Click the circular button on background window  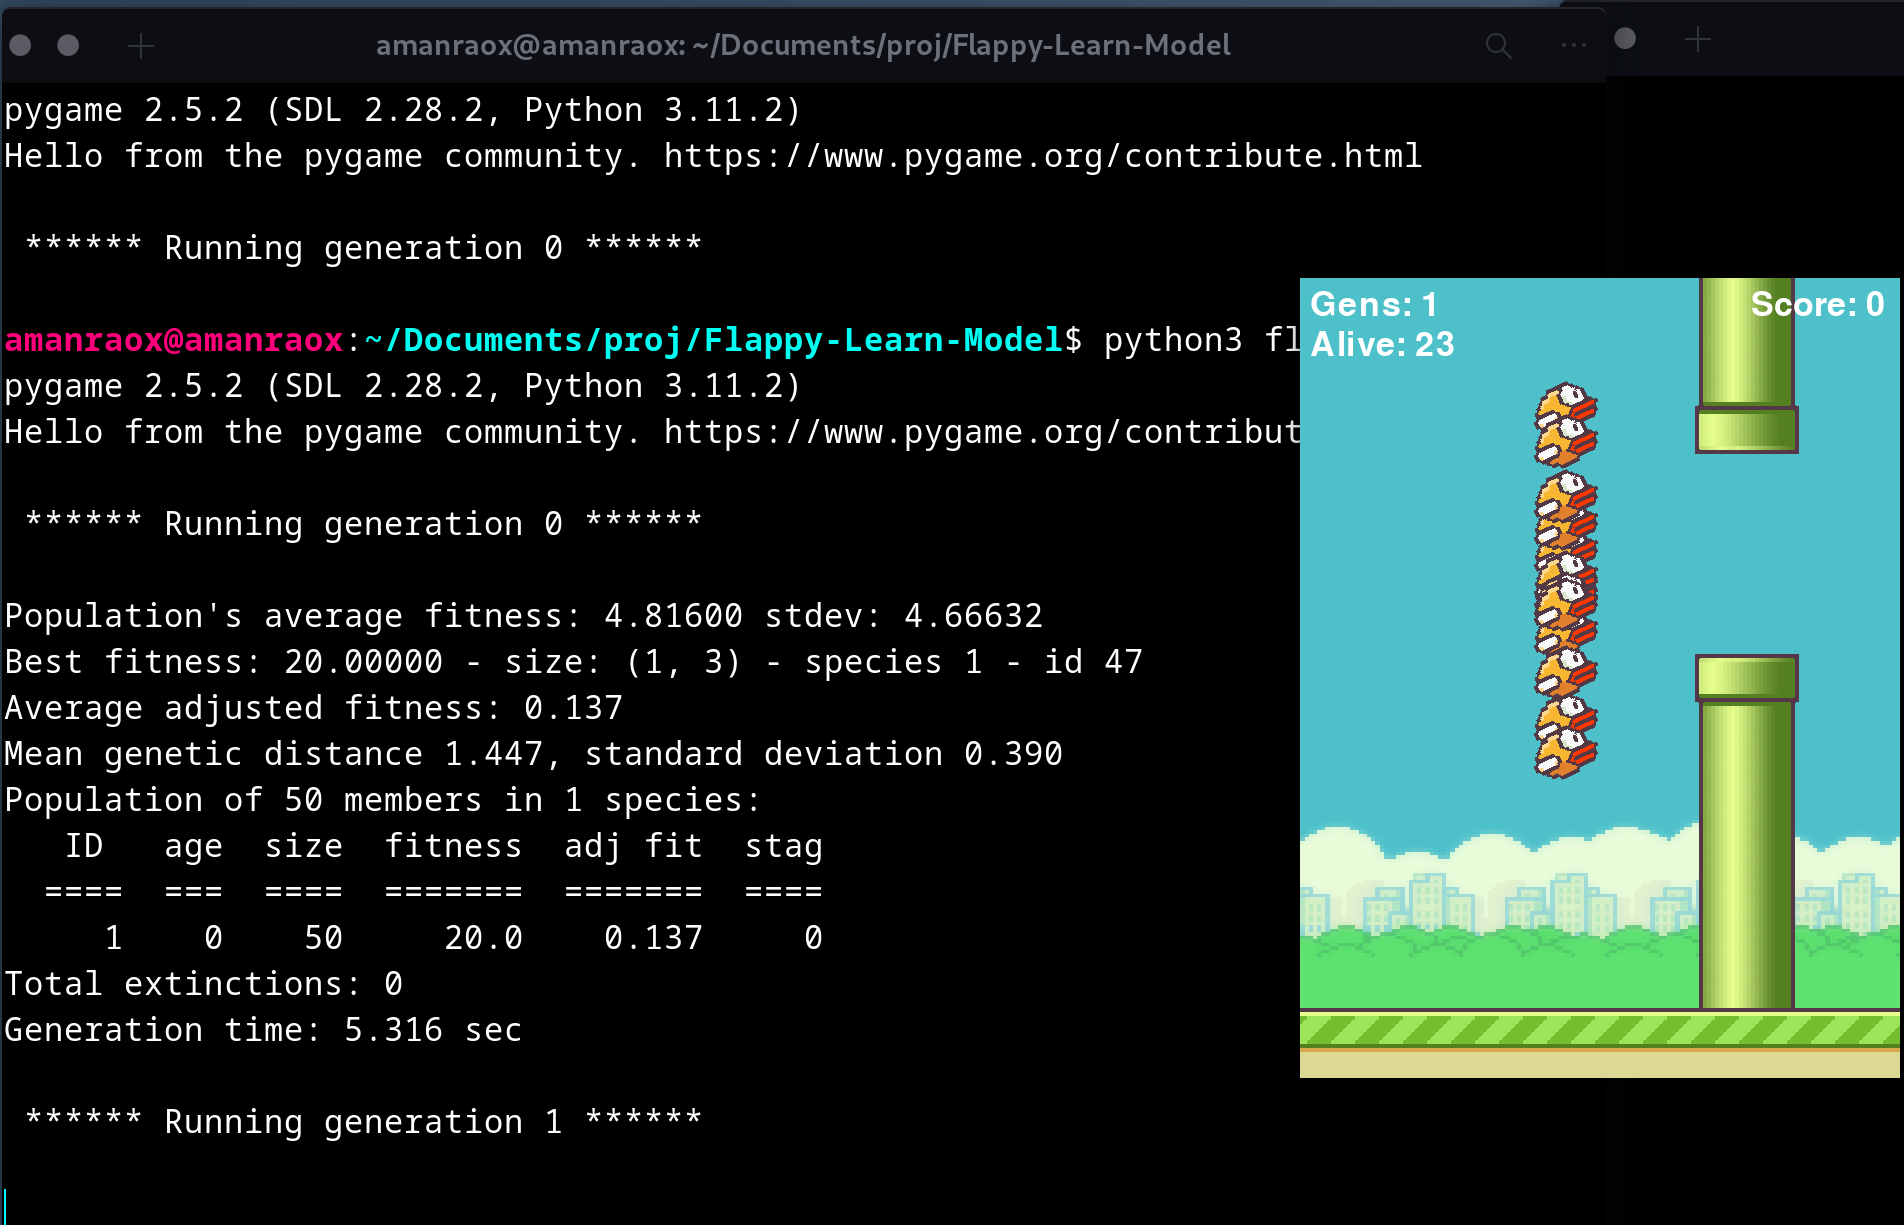(x=1625, y=39)
